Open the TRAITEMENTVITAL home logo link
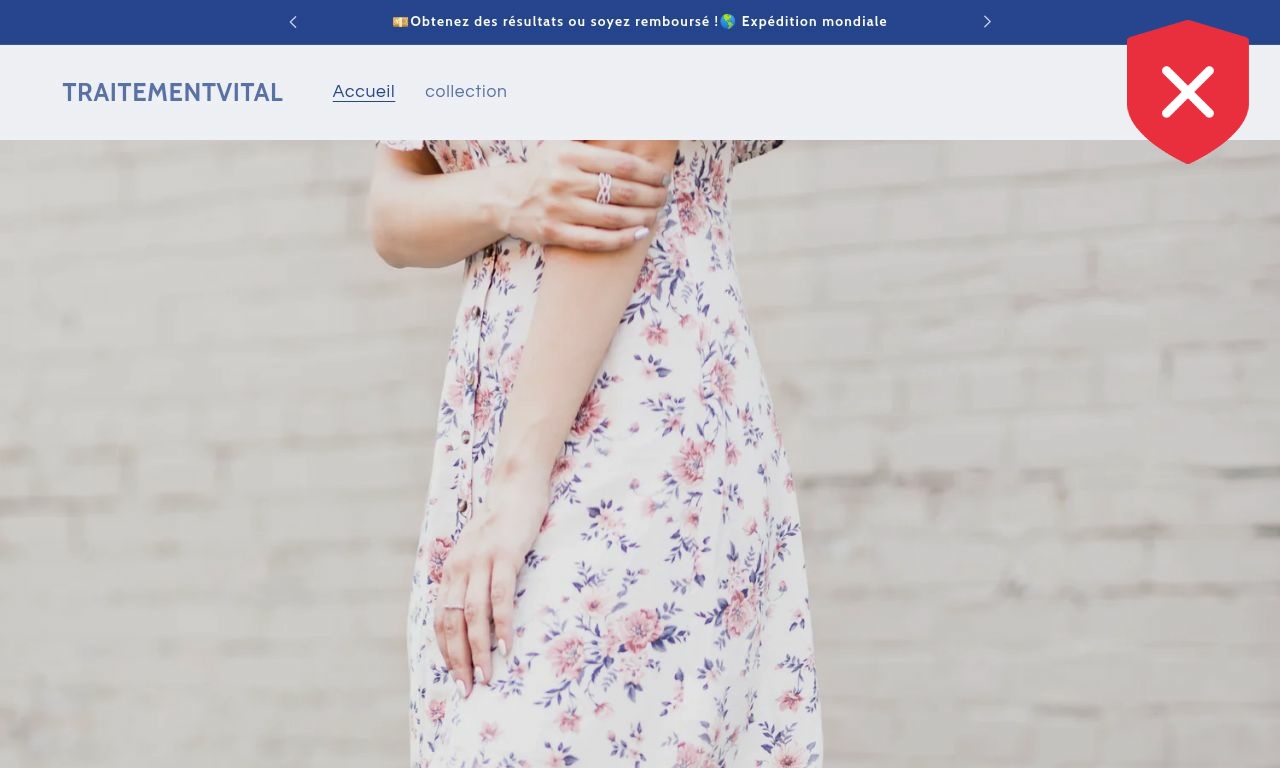 [x=173, y=92]
